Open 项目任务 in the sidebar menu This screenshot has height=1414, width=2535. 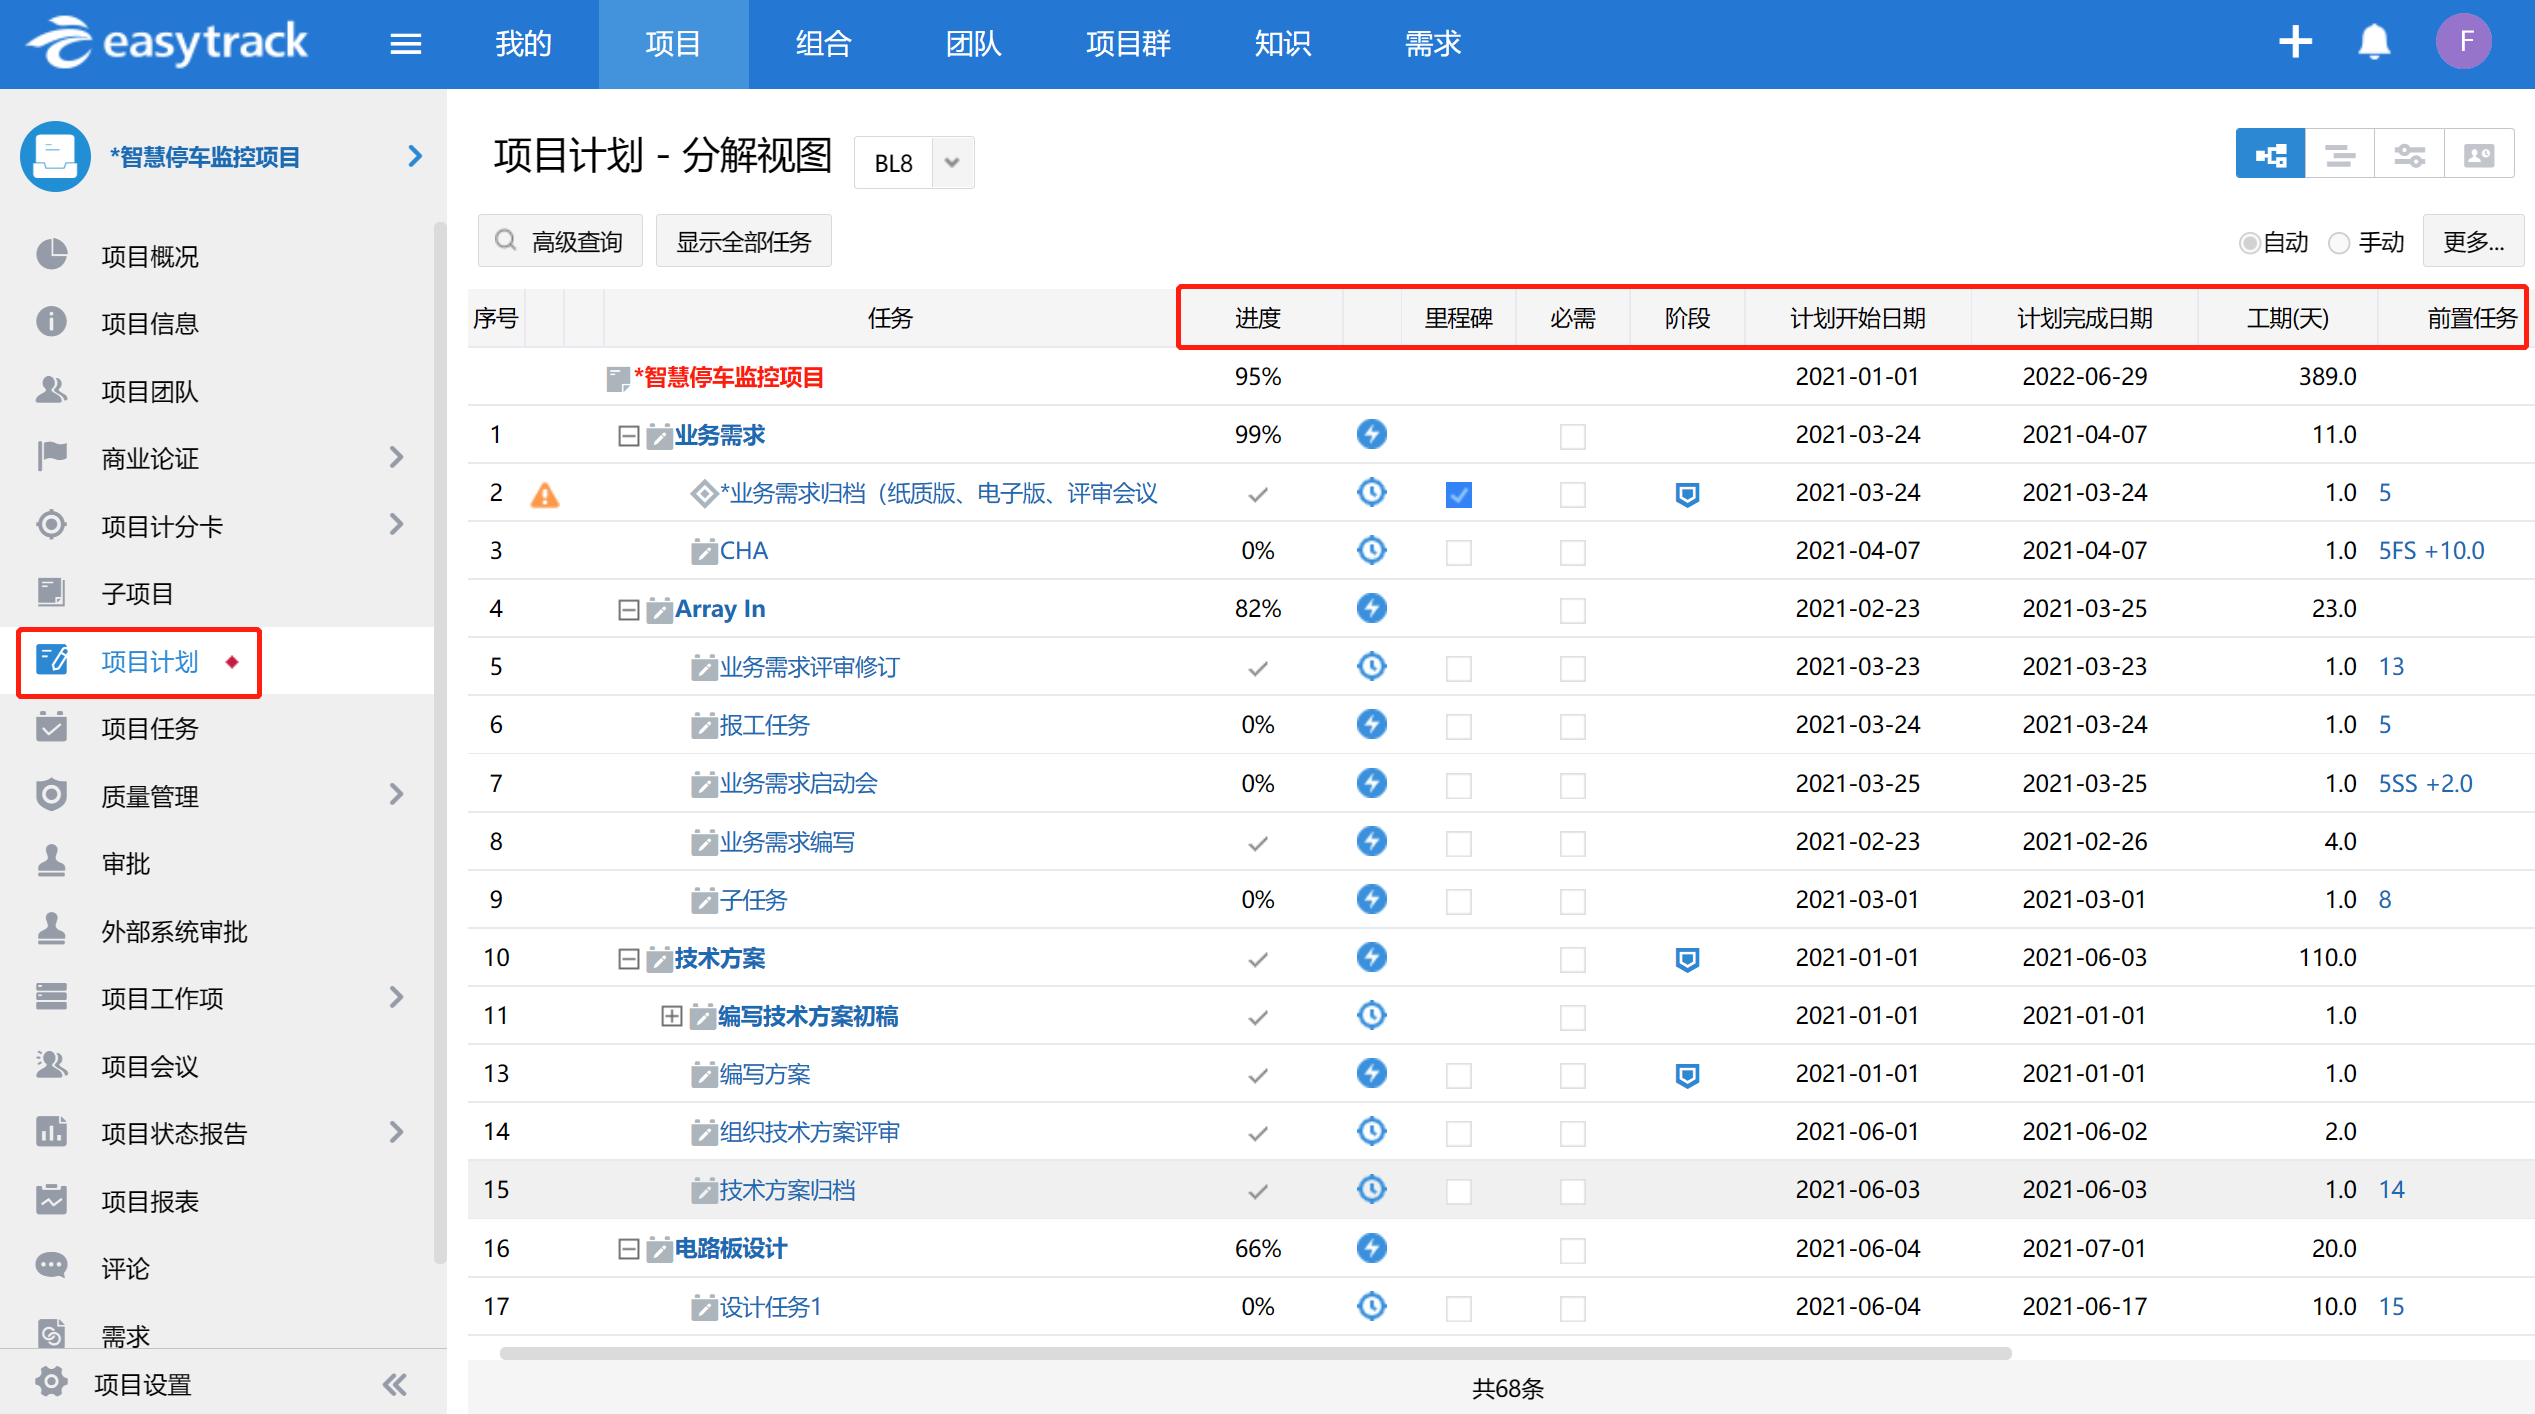tap(150, 729)
